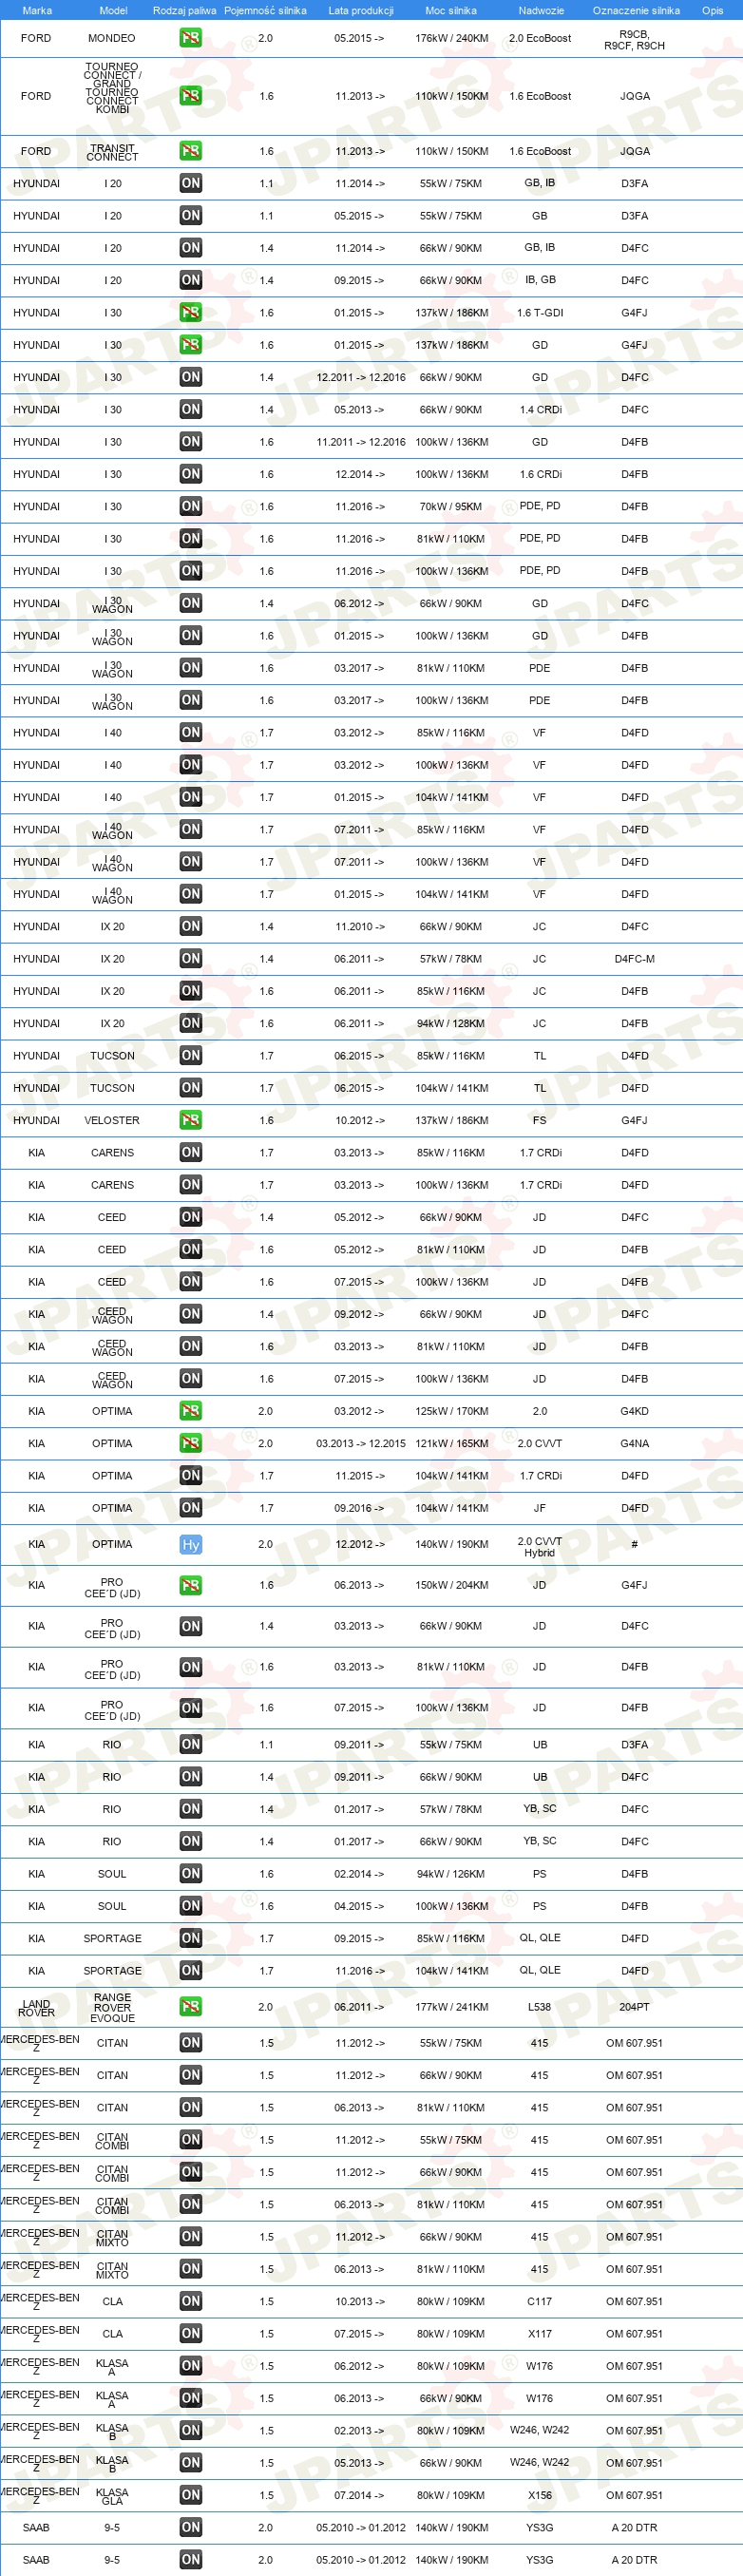The image size is (743, 2576).
Task: Click petrol icon in Kia Optima G4NA row
Action: tap(190, 1443)
